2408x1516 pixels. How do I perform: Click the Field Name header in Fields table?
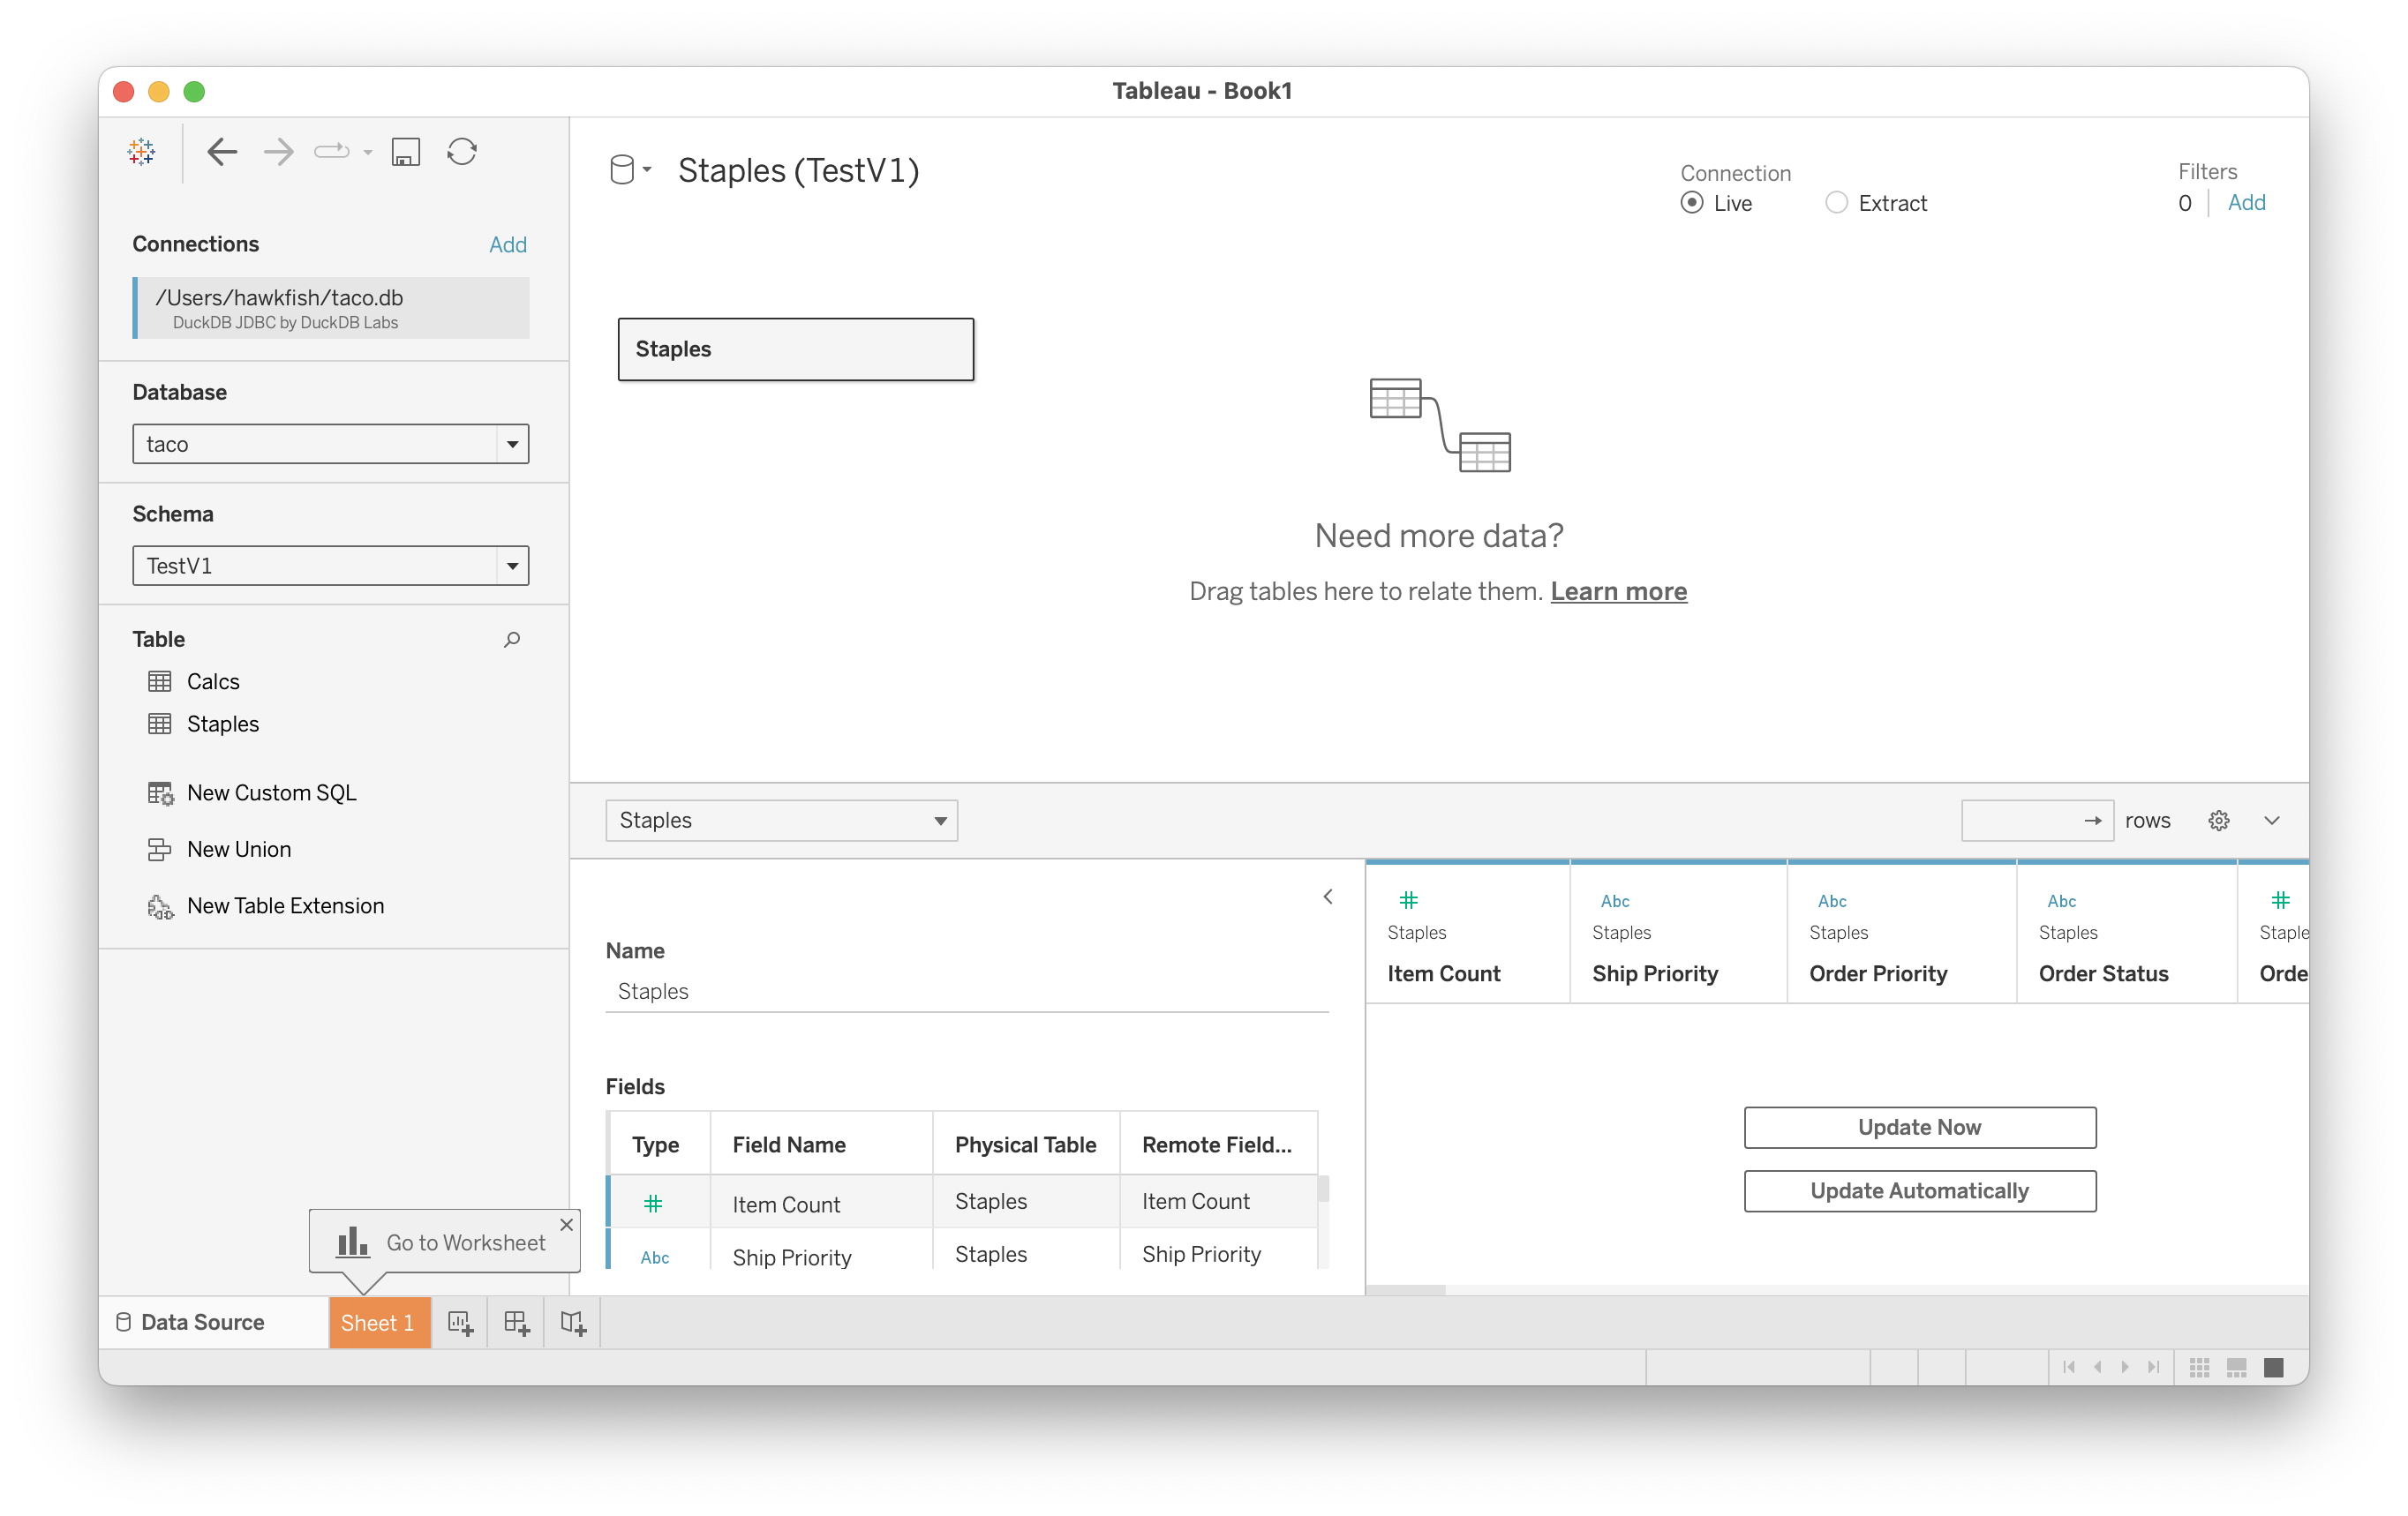tap(789, 1144)
